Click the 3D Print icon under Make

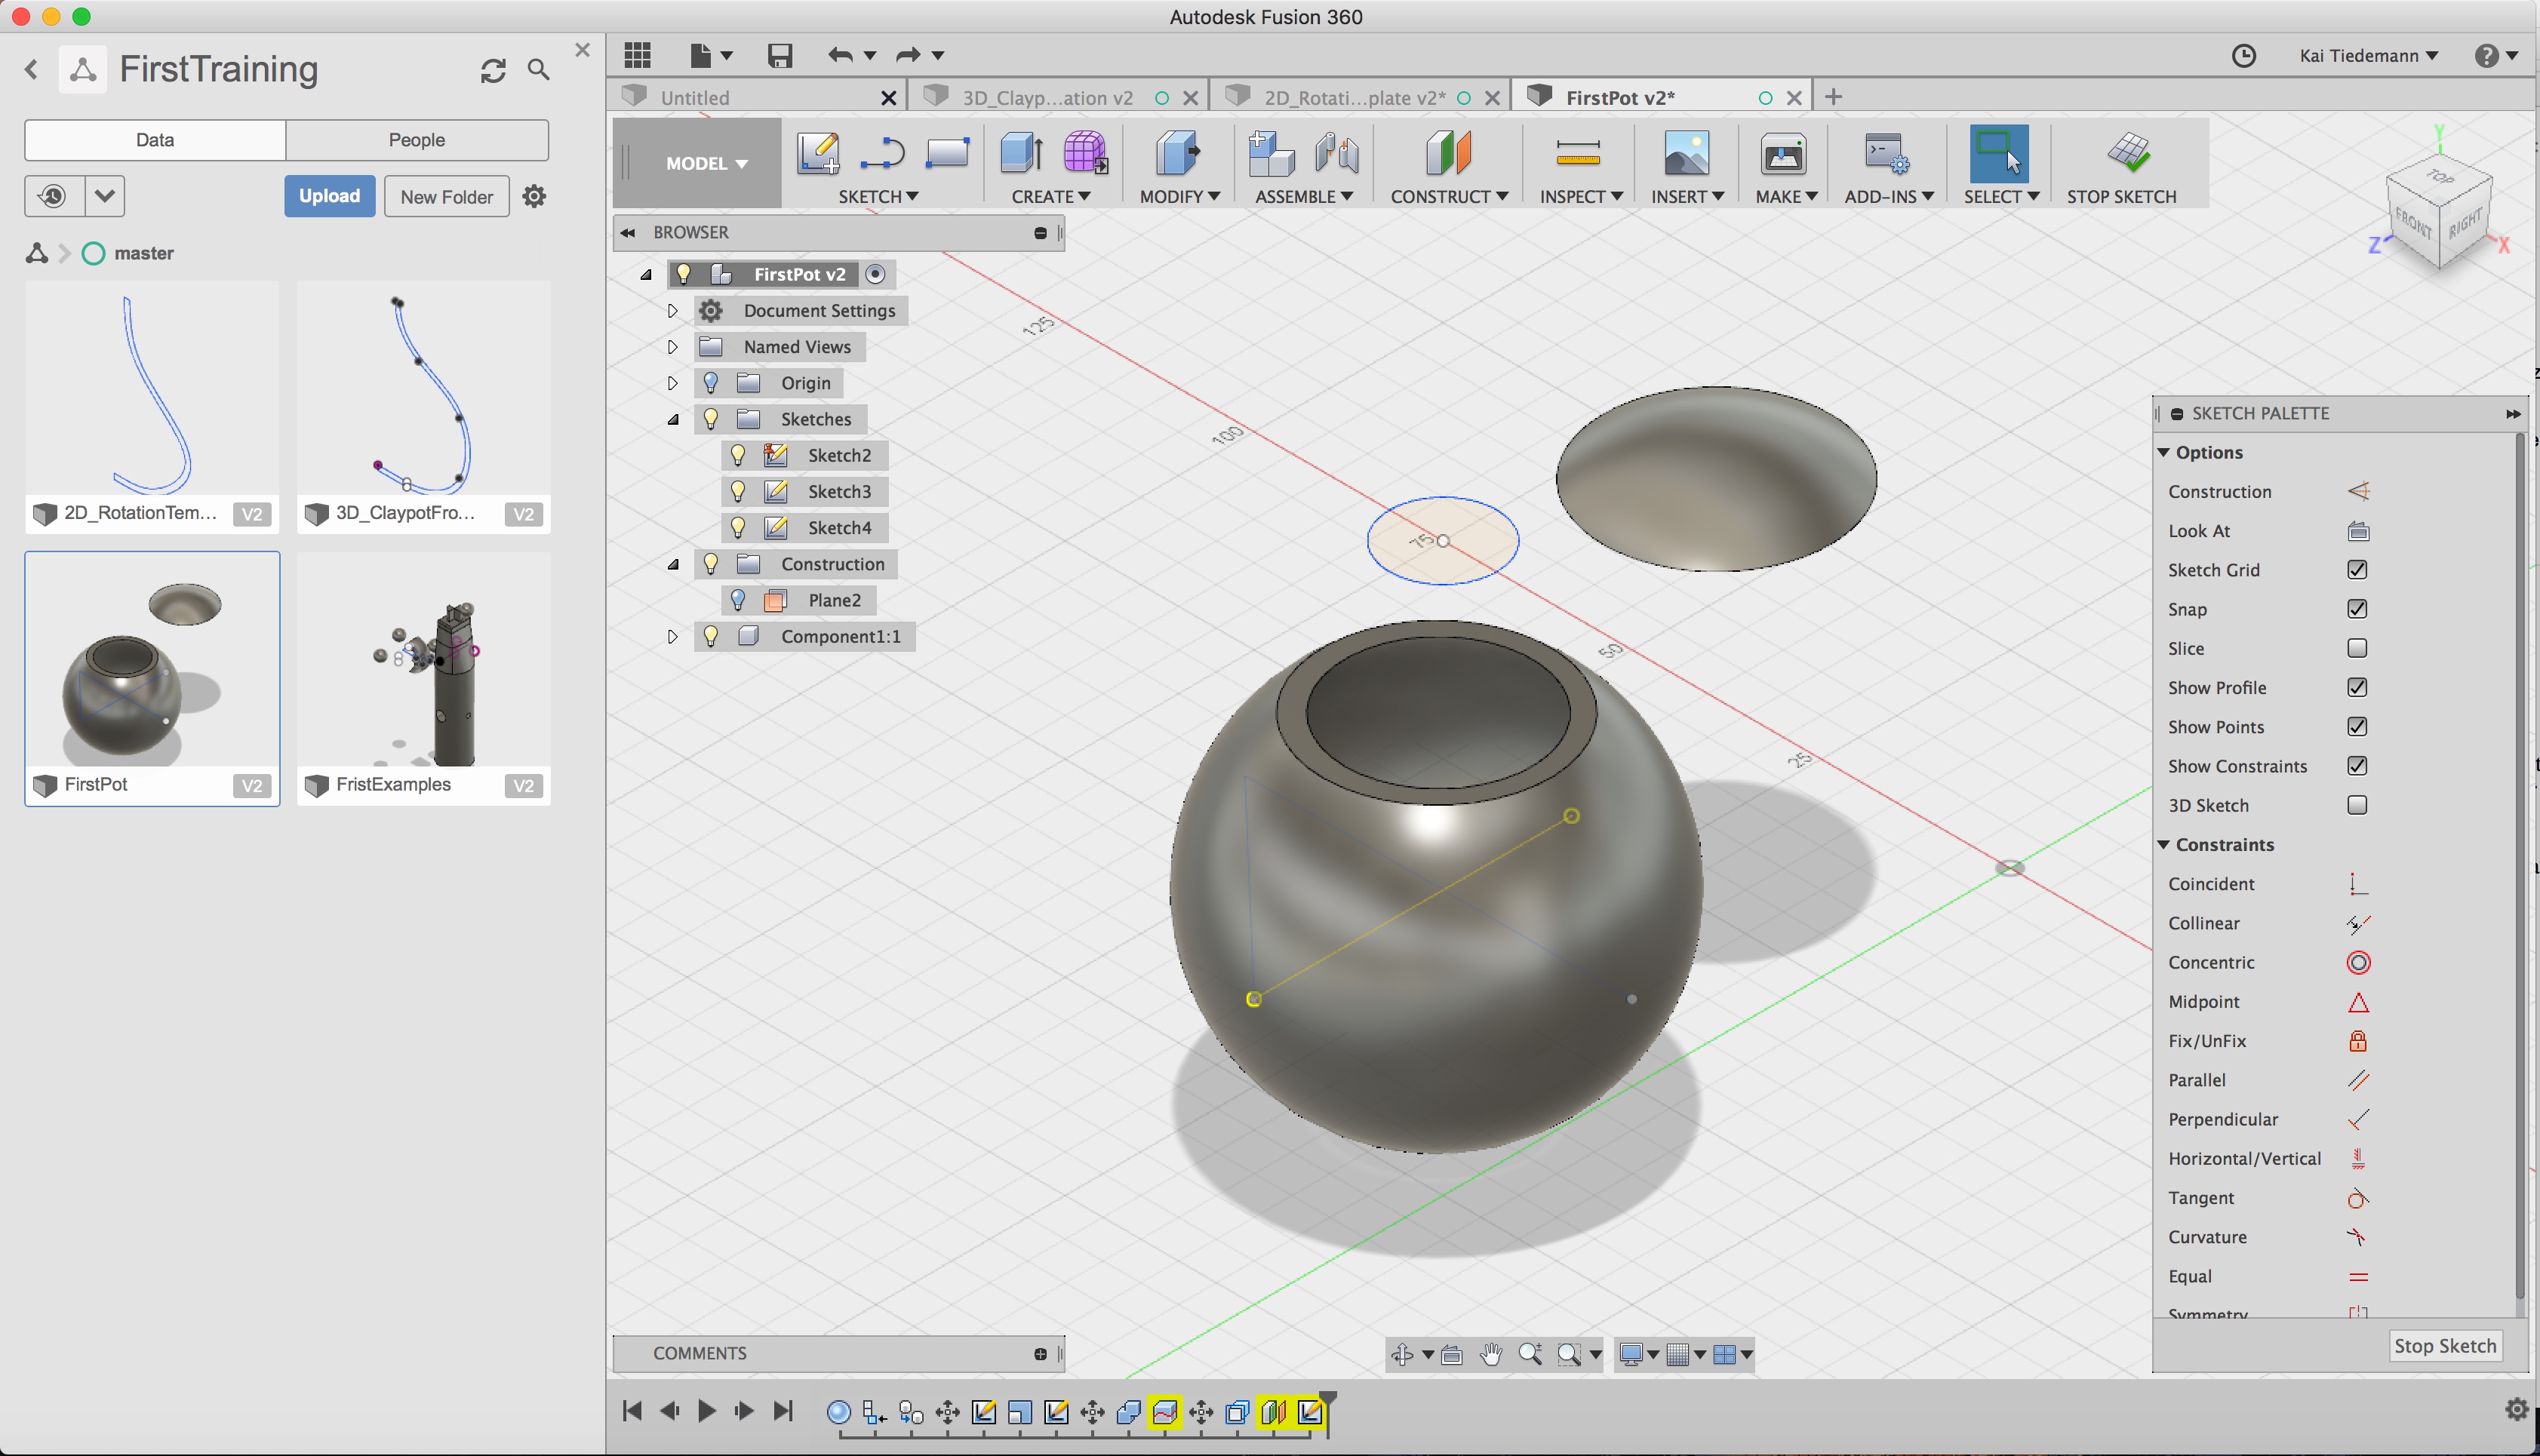[x=1783, y=153]
